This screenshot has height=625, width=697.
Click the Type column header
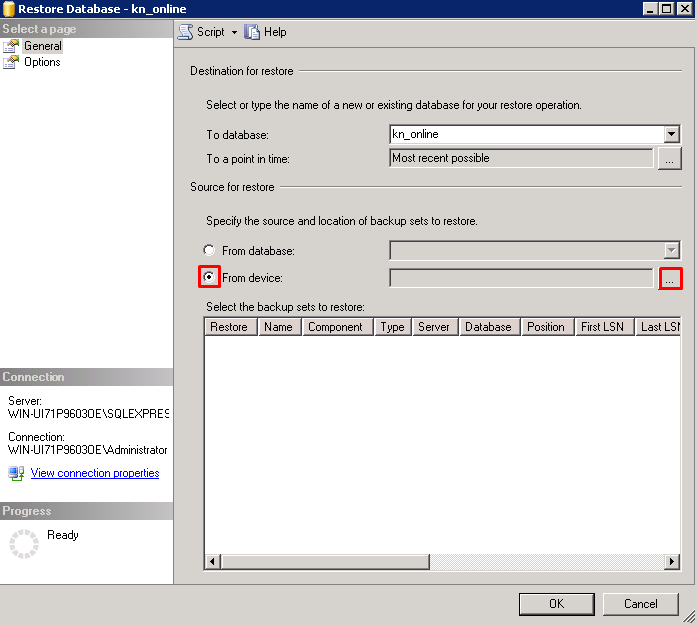393,327
